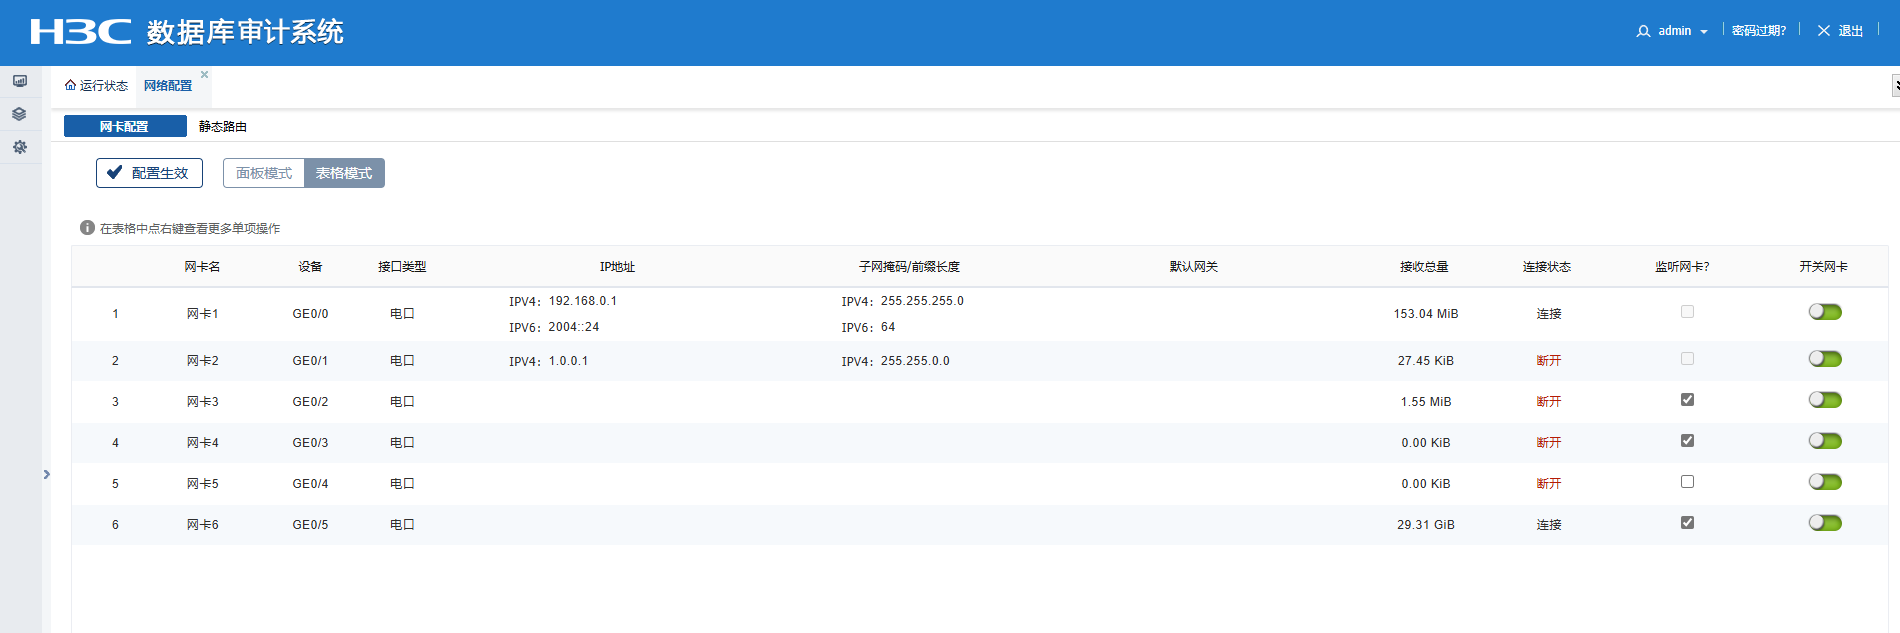The width and height of the screenshot is (1900, 633).
Task: Close the 网络配置 tab
Action: (204, 74)
